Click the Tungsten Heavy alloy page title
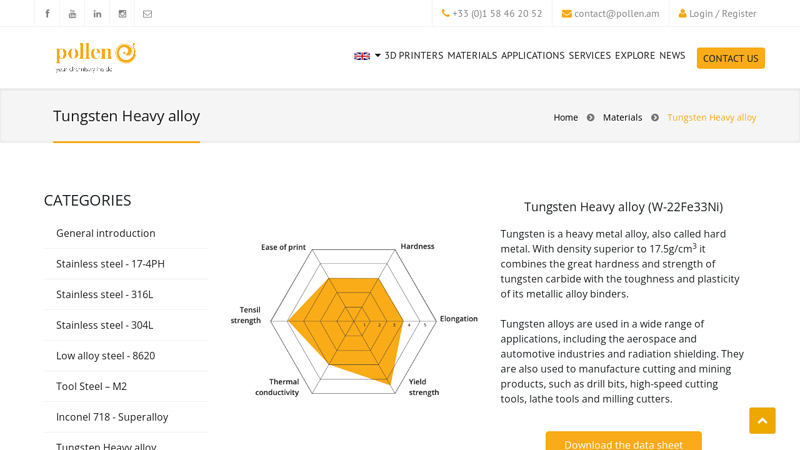This screenshot has height=450, width=800. [127, 116]
